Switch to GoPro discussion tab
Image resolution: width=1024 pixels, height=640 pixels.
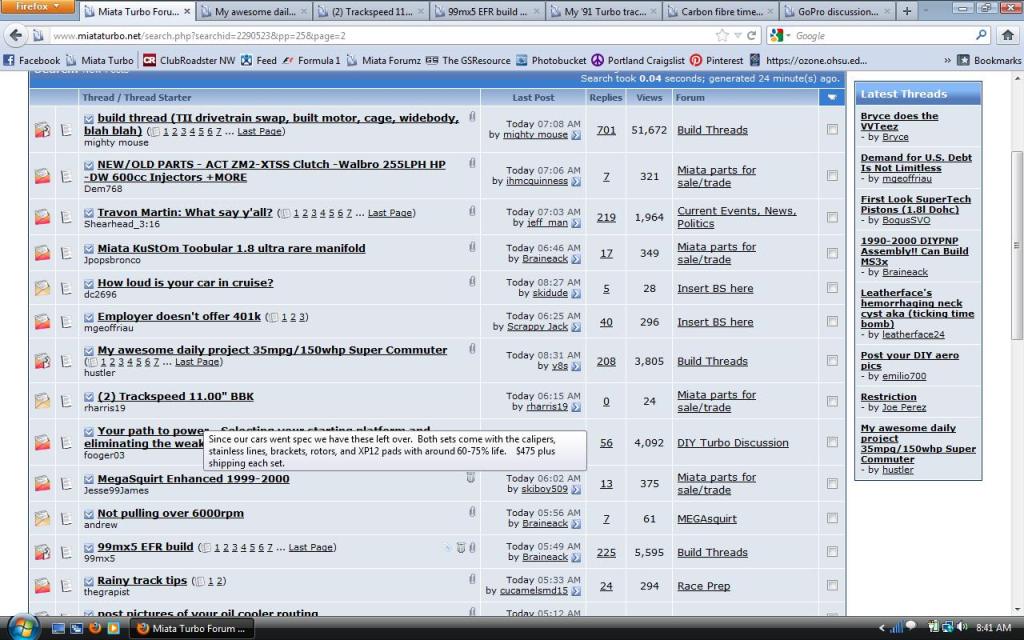pos(837,12)
